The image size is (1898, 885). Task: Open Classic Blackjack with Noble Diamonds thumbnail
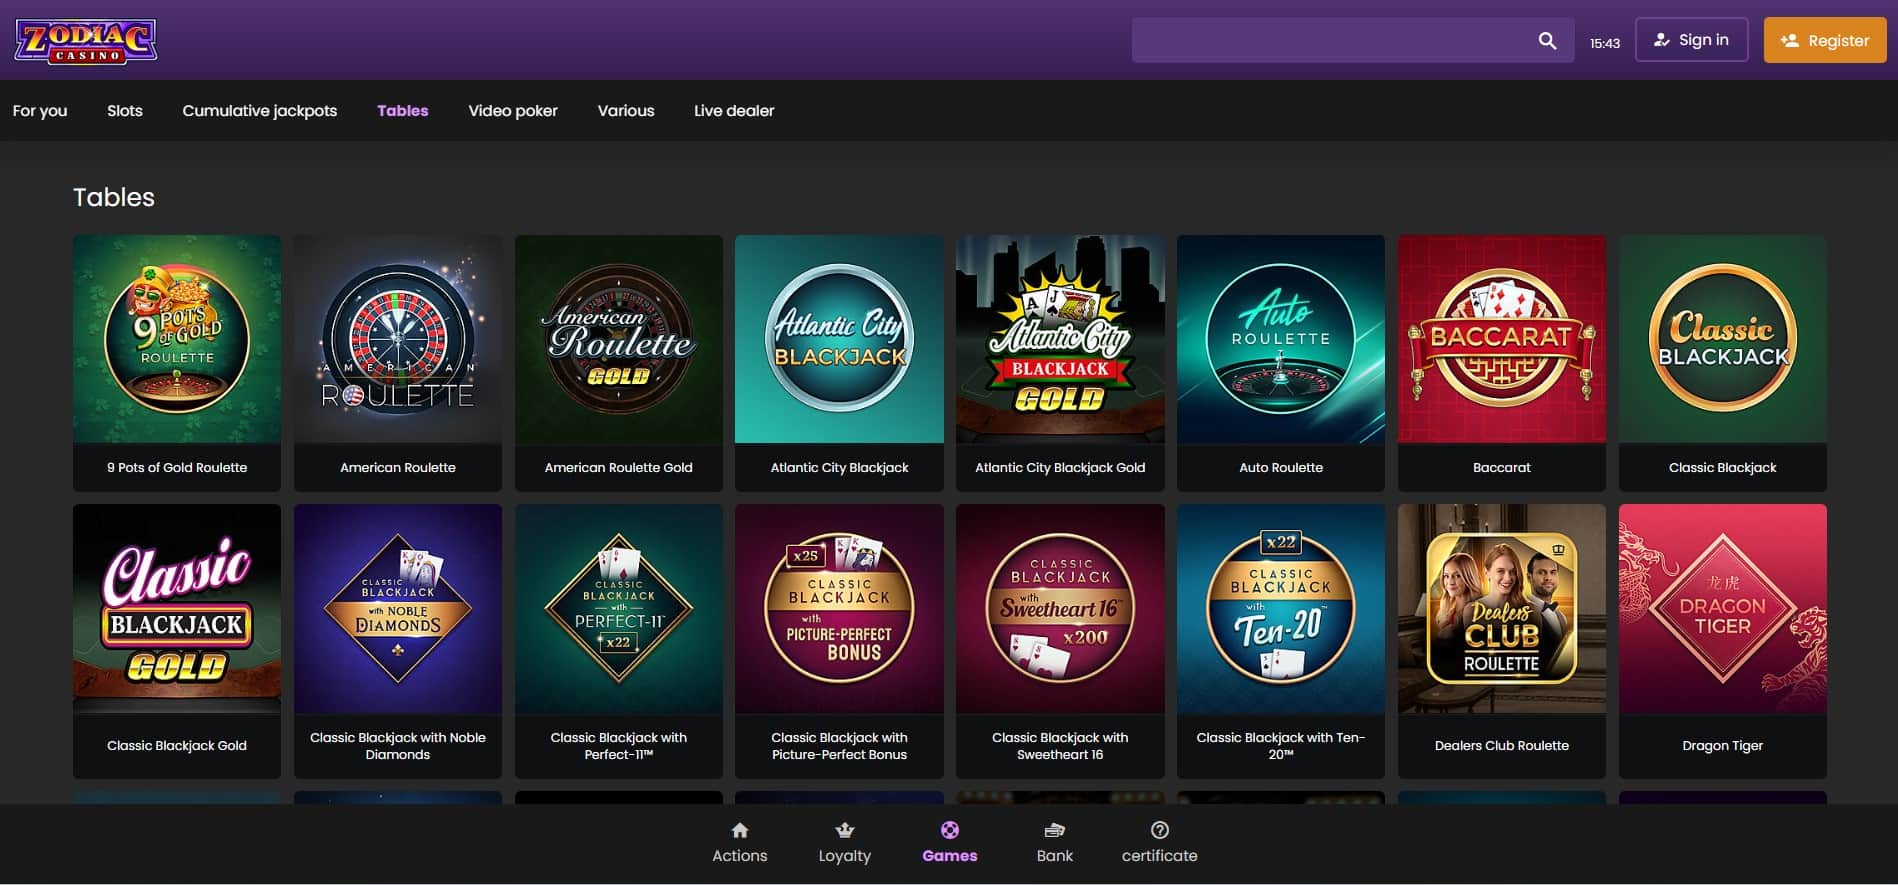click(x=398, y=608)
